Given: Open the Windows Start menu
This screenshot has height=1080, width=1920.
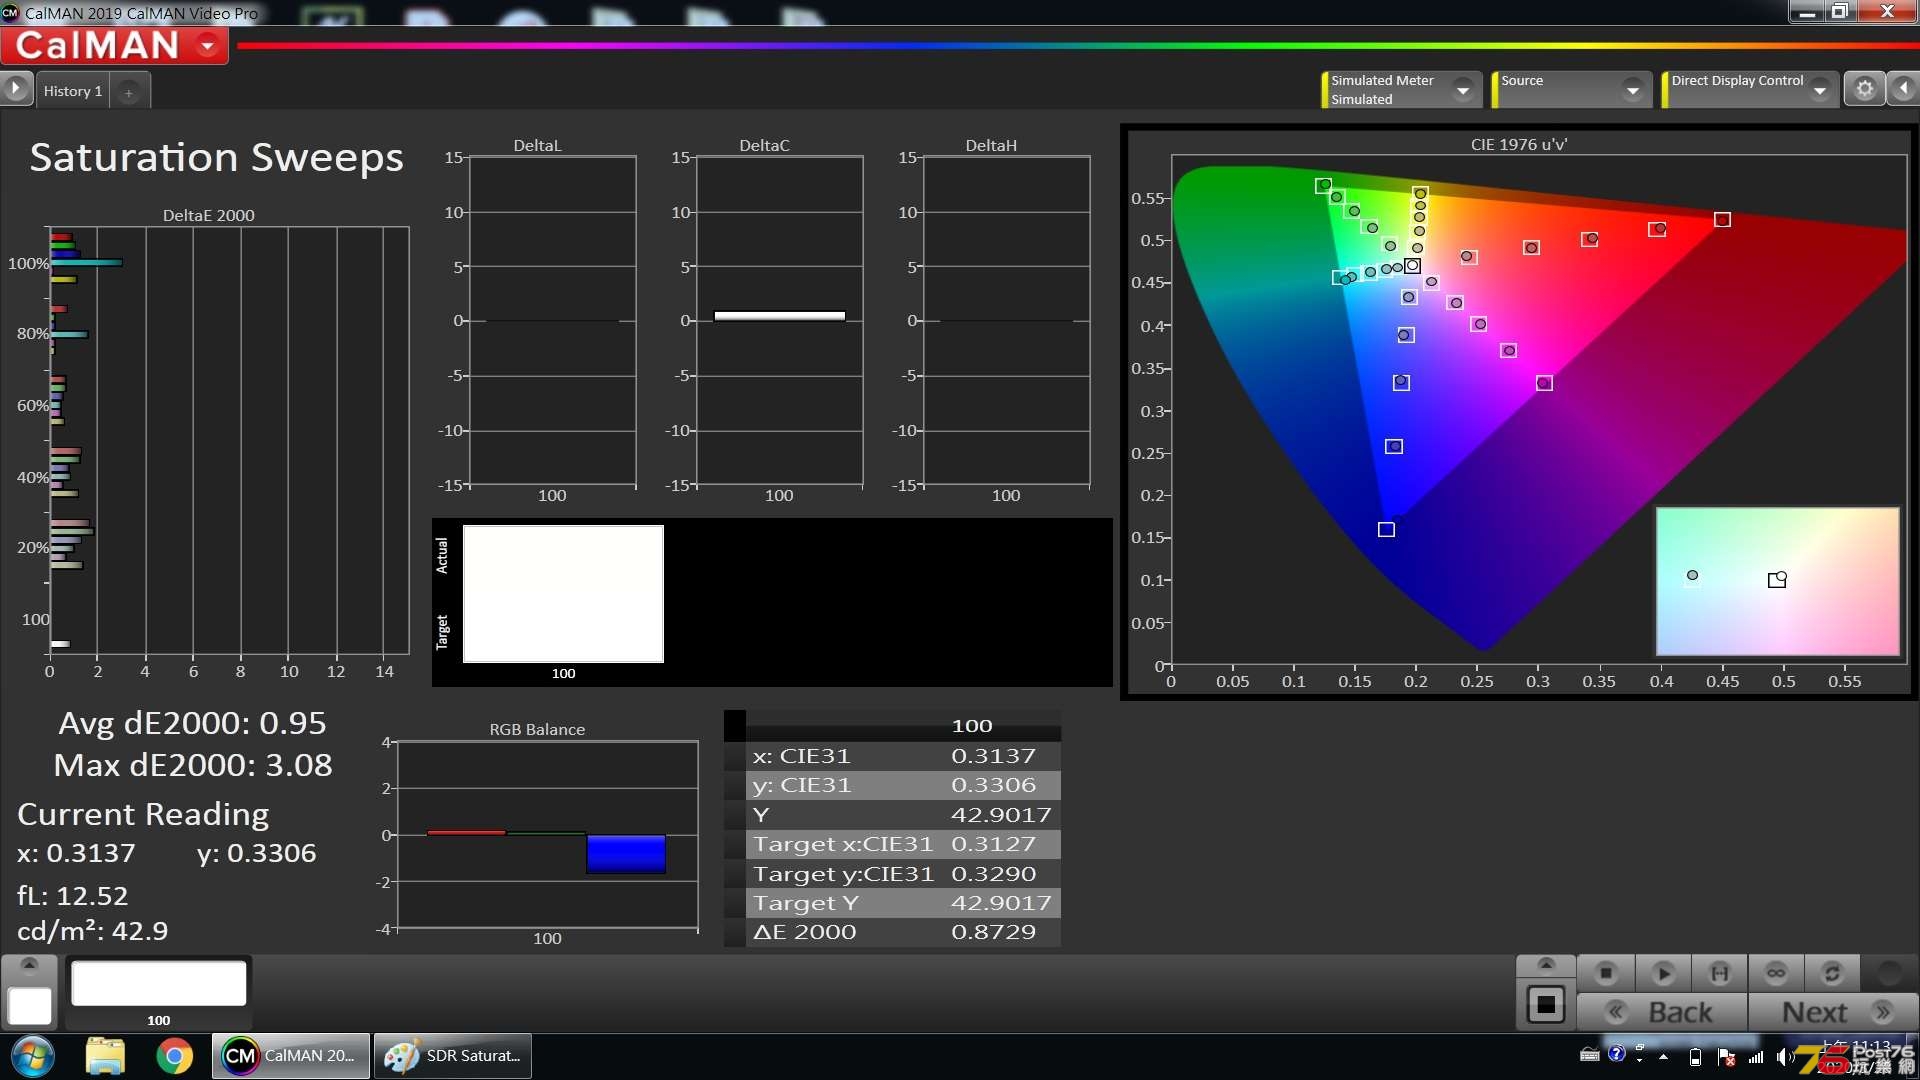Looking at the screenshot, I should 33,1056.
